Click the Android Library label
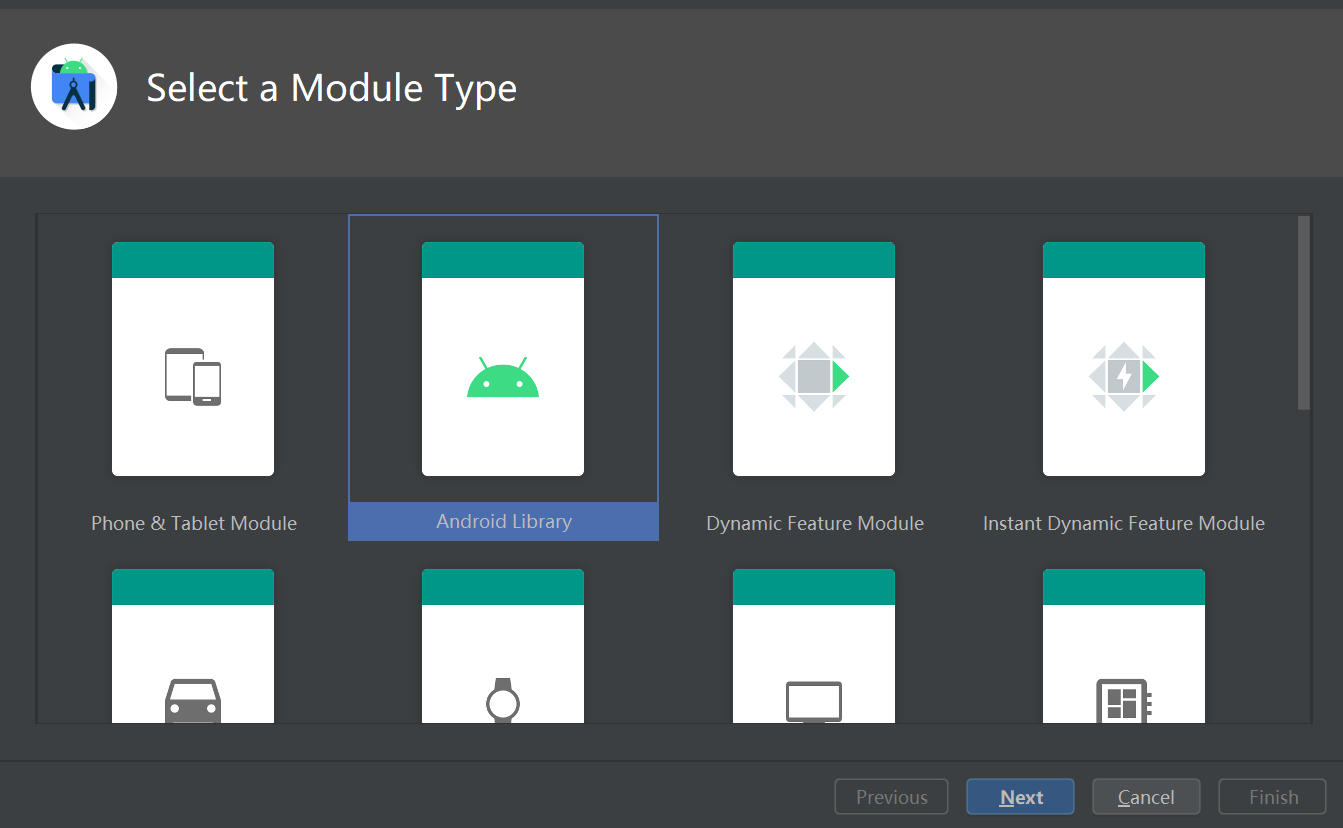 (x=504, y=521)
